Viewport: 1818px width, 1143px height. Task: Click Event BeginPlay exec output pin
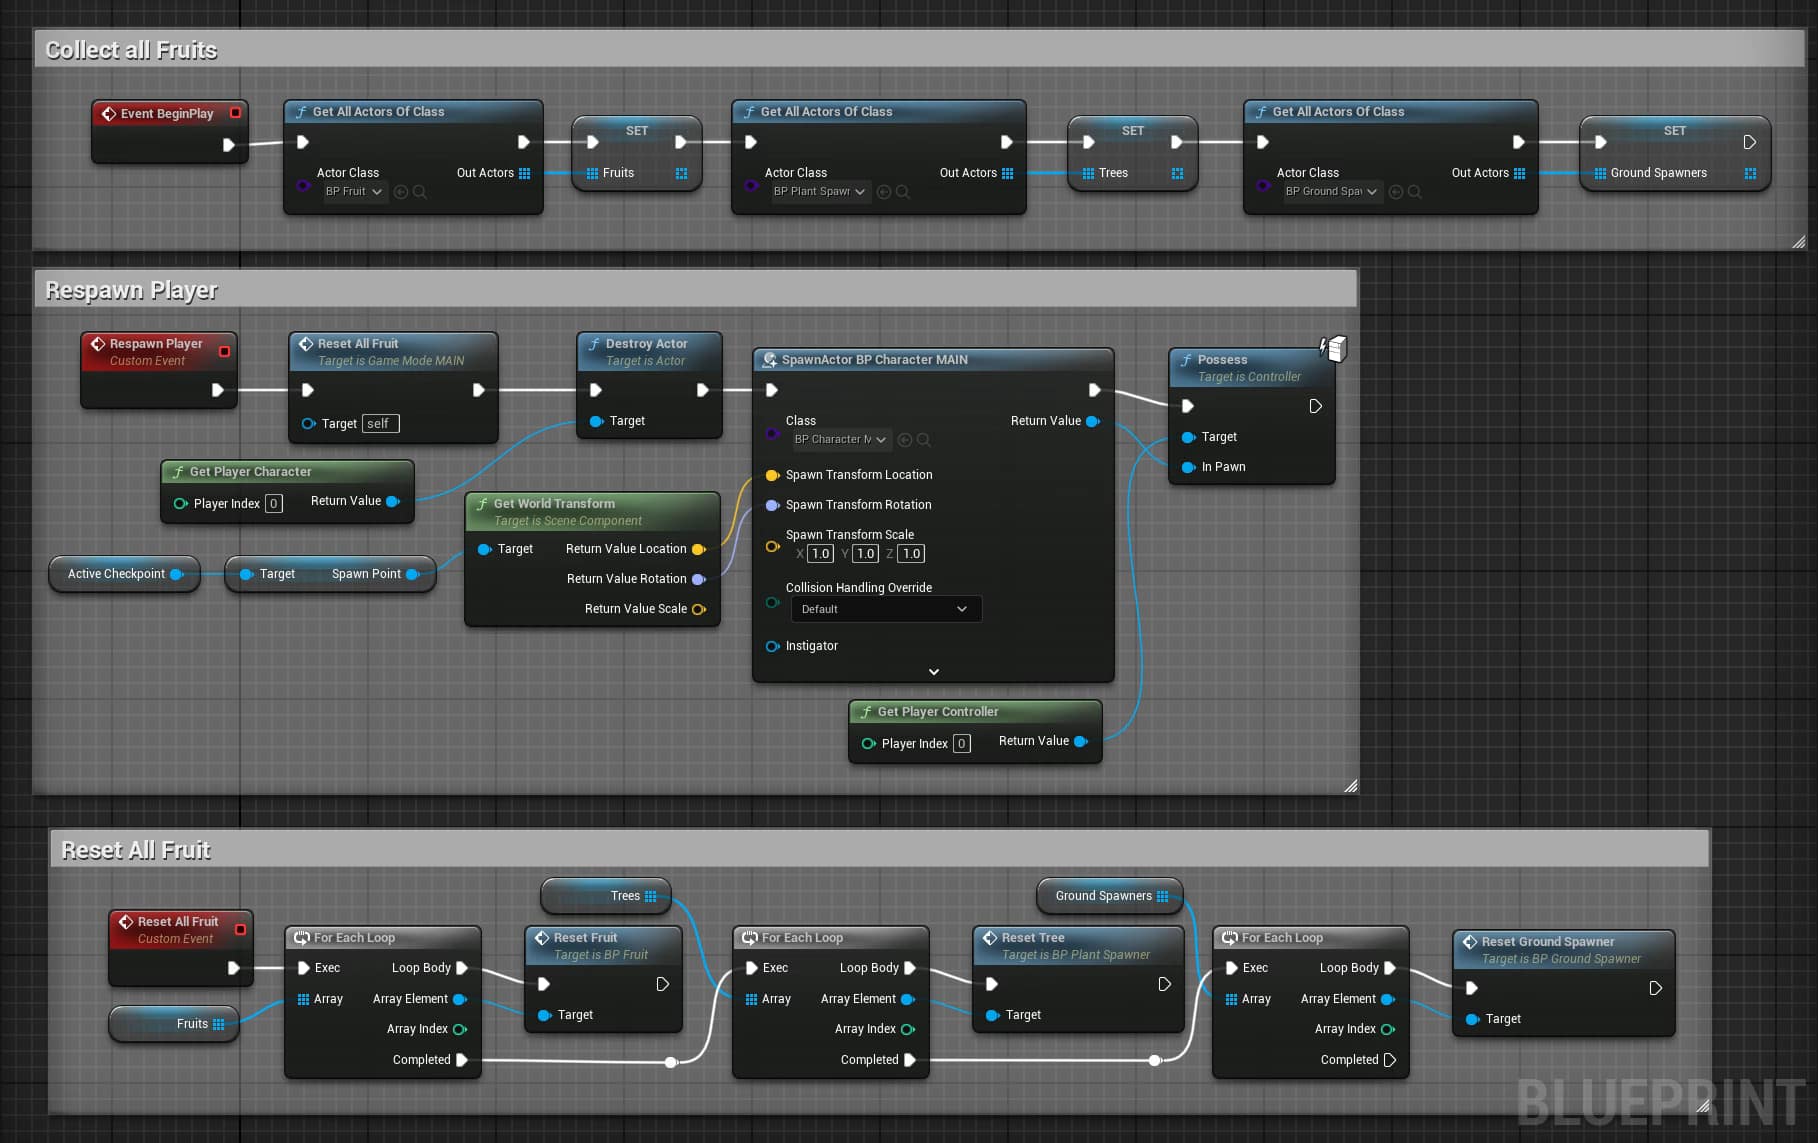[228, 145]
